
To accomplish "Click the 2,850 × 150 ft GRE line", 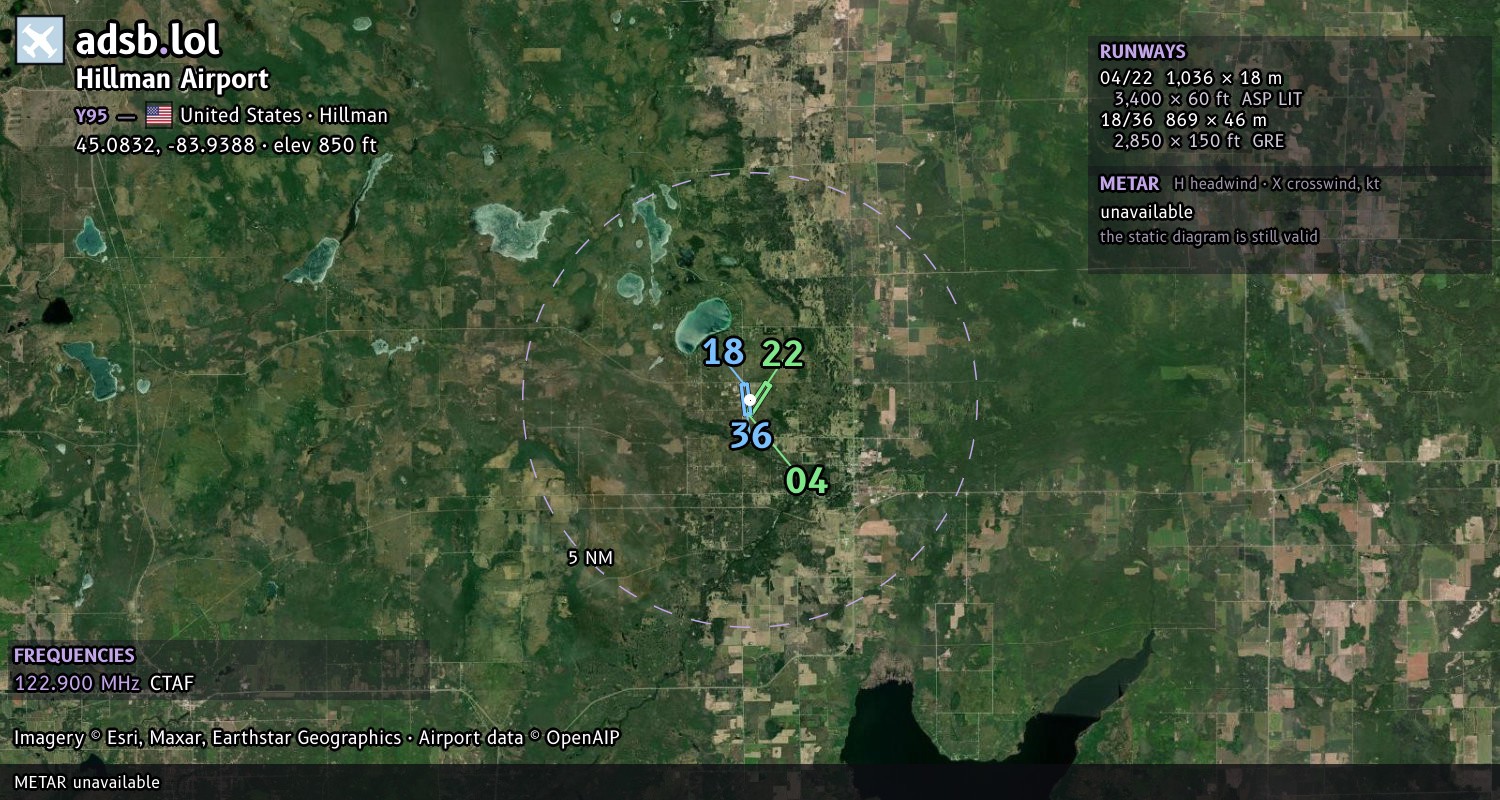I will pyautogui.click(x=1199, y=141).
